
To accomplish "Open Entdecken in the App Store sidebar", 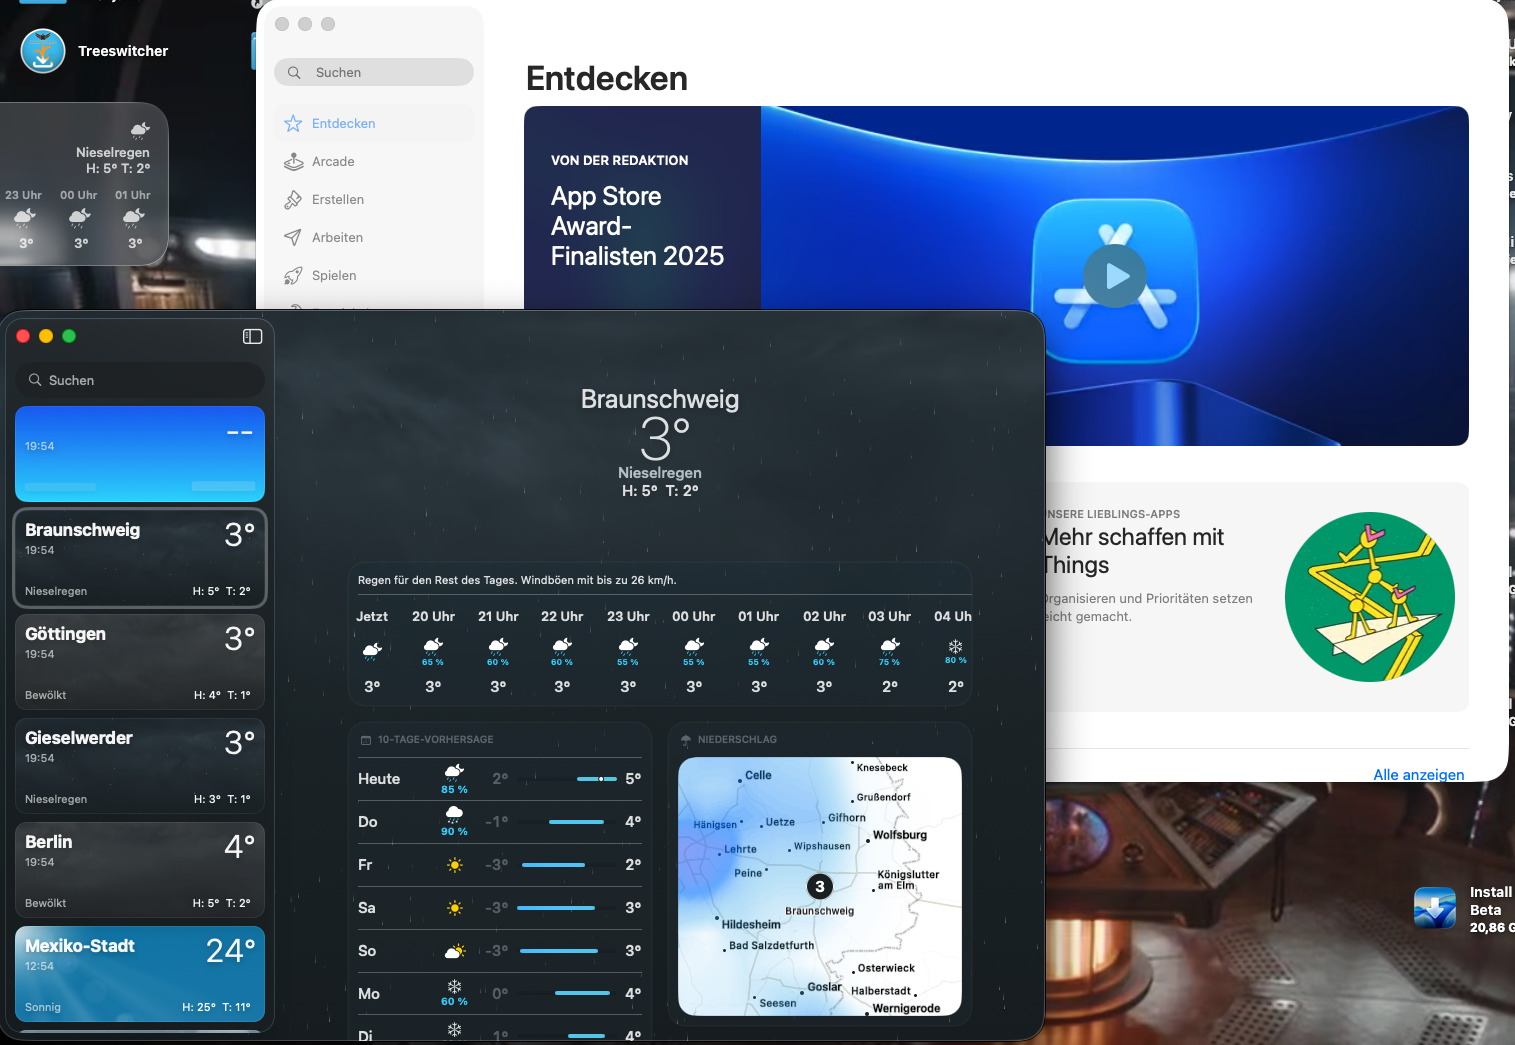I will click(374, 123).
